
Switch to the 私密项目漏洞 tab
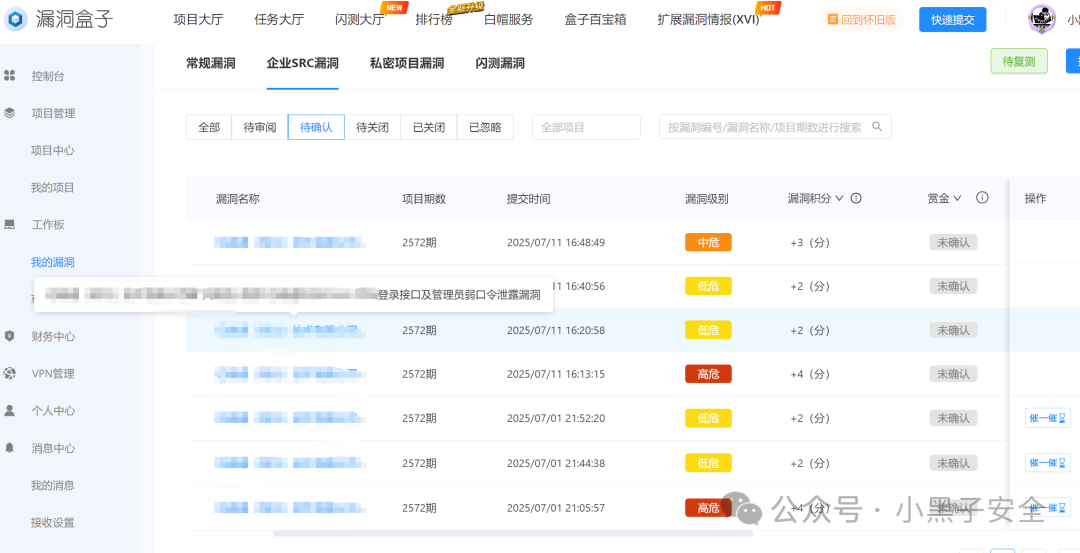click(406, 63)
